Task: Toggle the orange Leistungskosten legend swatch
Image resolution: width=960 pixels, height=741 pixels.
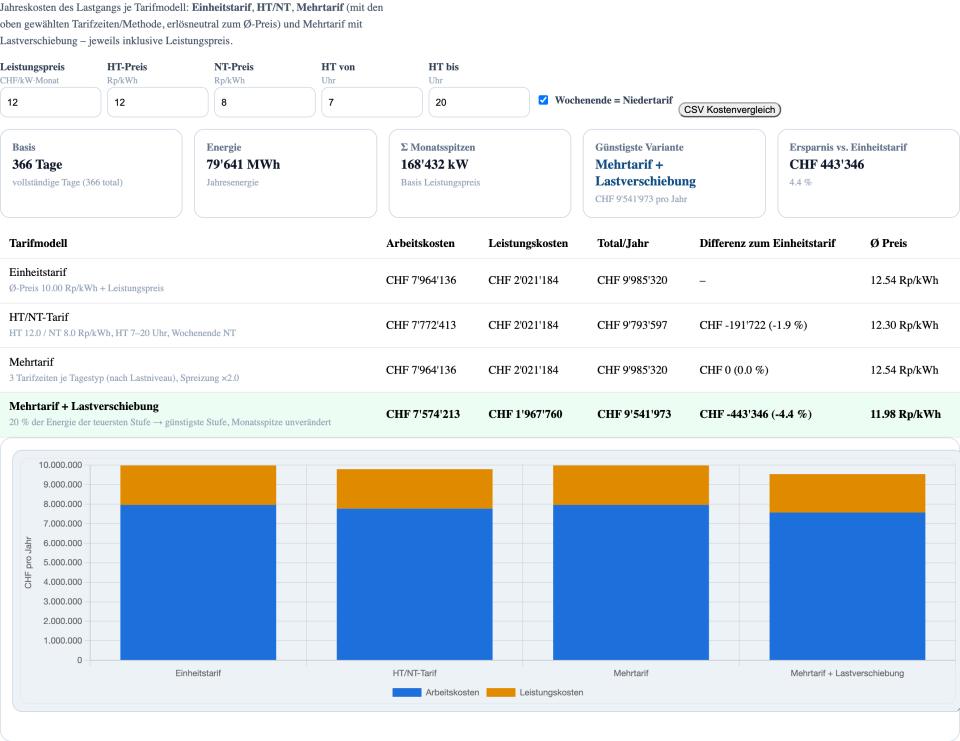Action: click(501, 692)
